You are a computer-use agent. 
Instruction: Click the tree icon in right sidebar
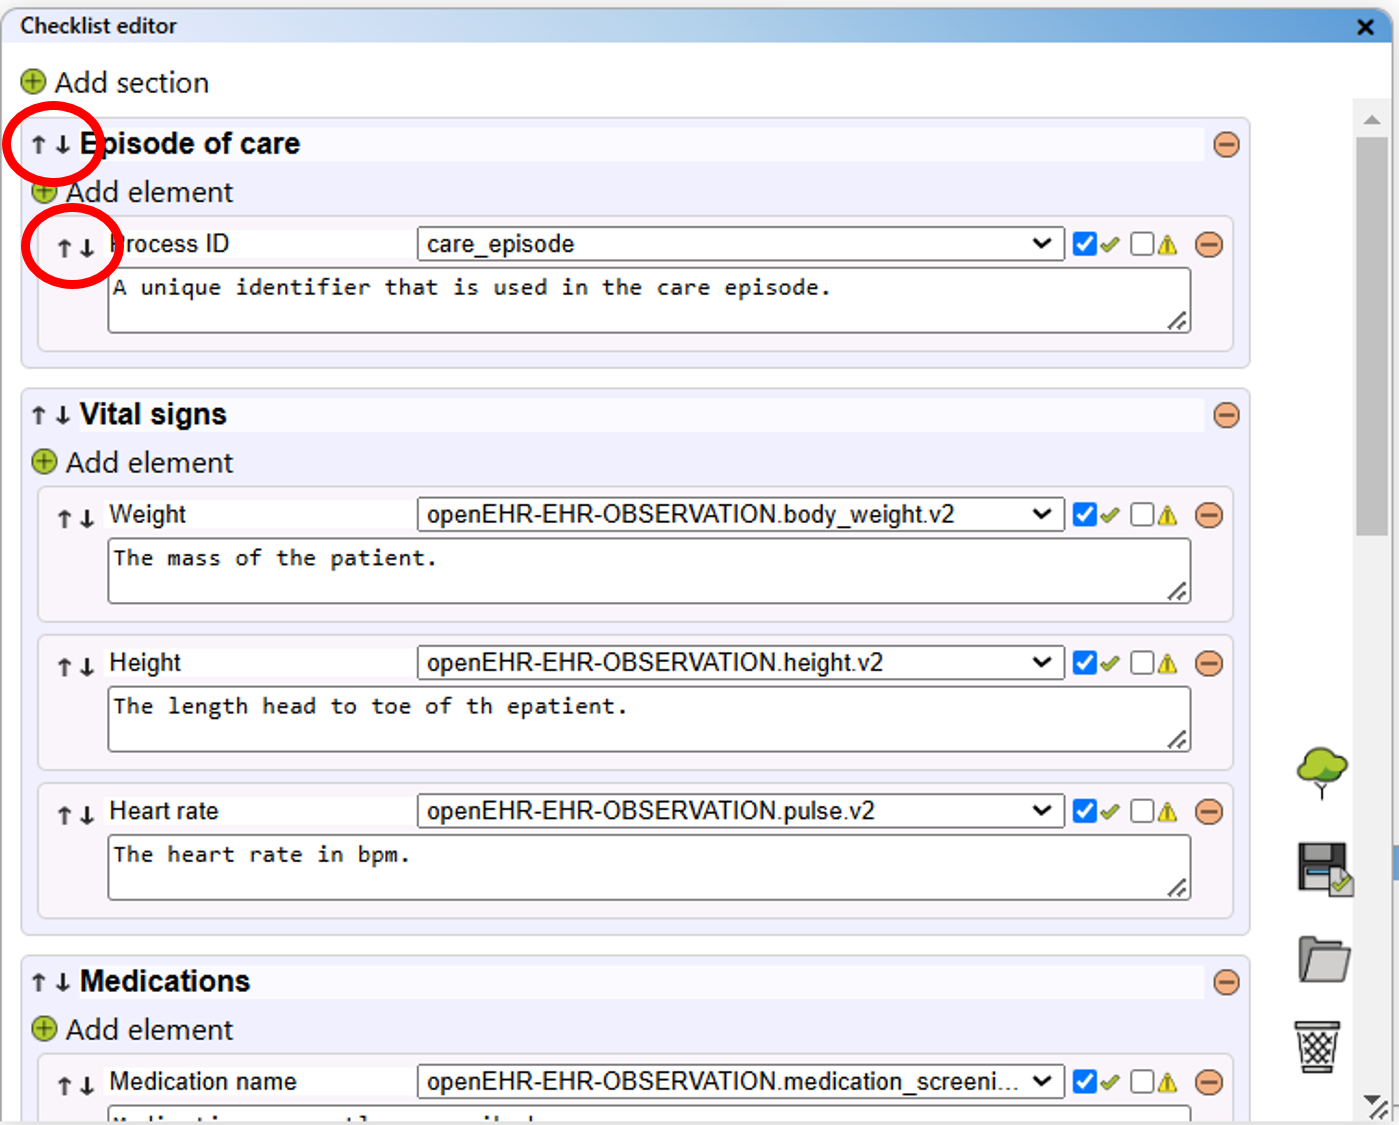(x=1322, y=772)
